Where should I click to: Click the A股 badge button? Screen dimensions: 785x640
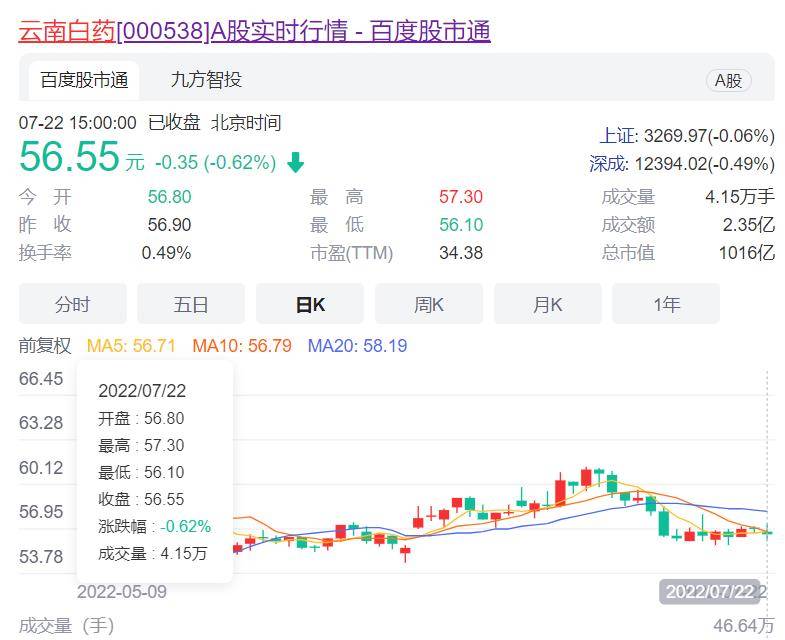point(728,80)
